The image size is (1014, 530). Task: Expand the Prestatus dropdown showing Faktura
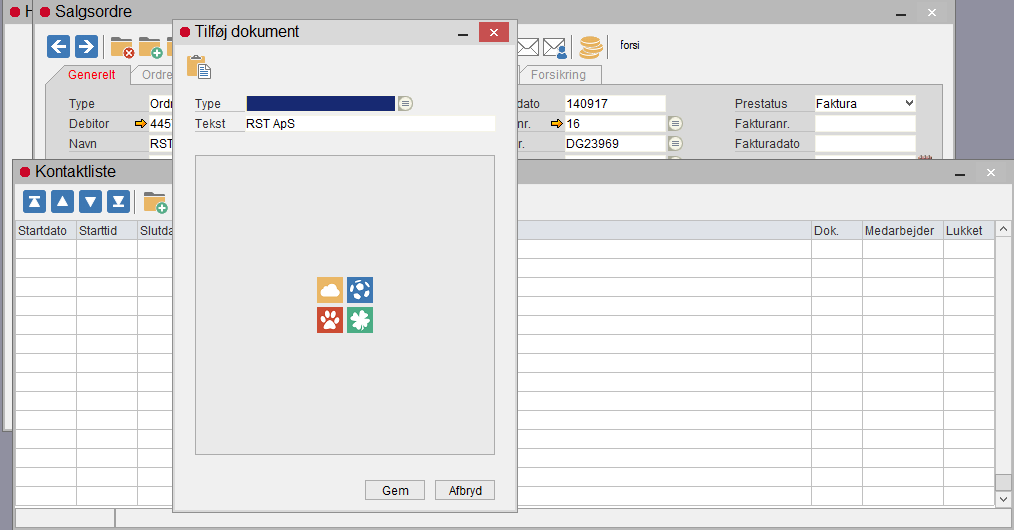pos(908,103)
